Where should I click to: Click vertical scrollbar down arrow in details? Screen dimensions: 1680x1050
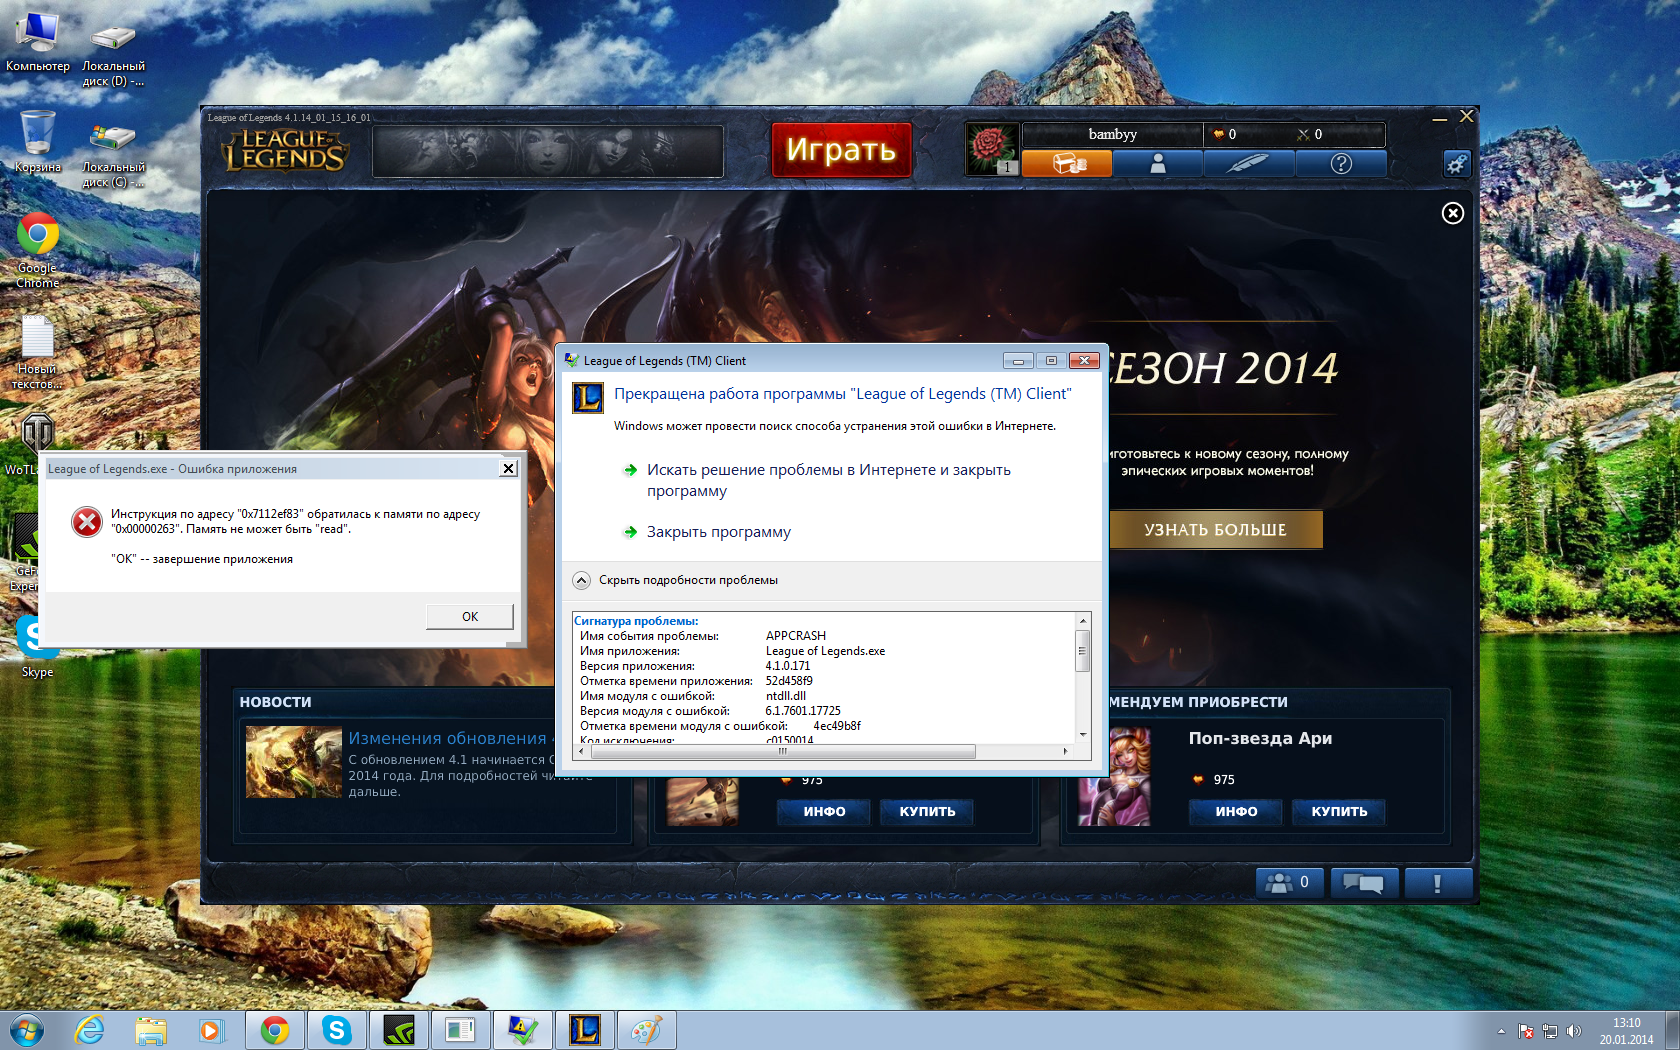1082,735
